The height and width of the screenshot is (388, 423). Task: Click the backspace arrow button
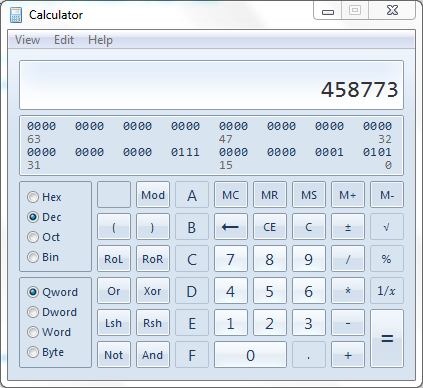pyautogui.click(x=231, y=227)
